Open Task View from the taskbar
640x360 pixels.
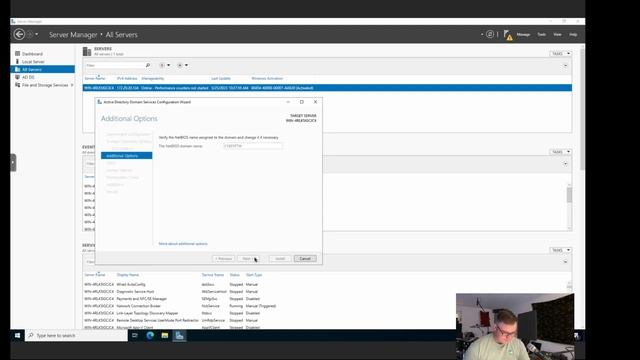135,336
